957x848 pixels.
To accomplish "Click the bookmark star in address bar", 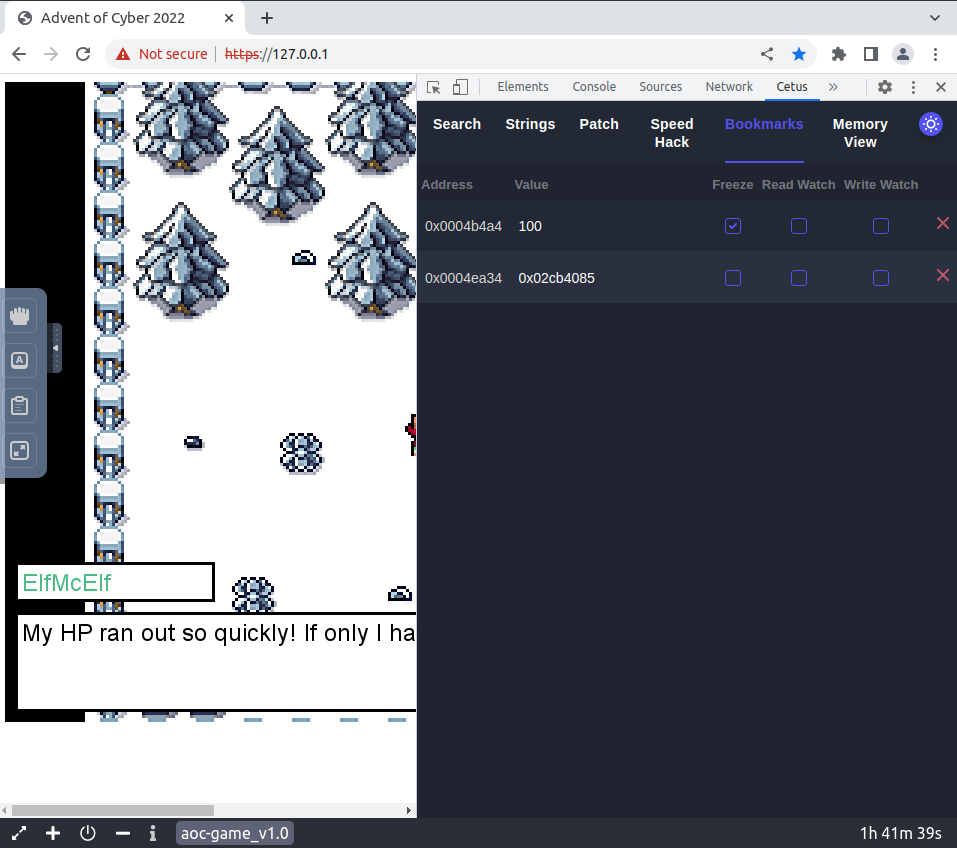I will (799, 54).
